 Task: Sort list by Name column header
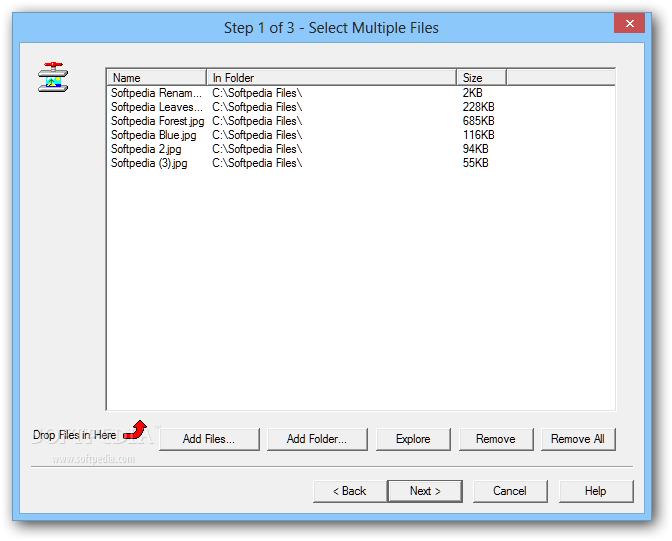point(156,78)
